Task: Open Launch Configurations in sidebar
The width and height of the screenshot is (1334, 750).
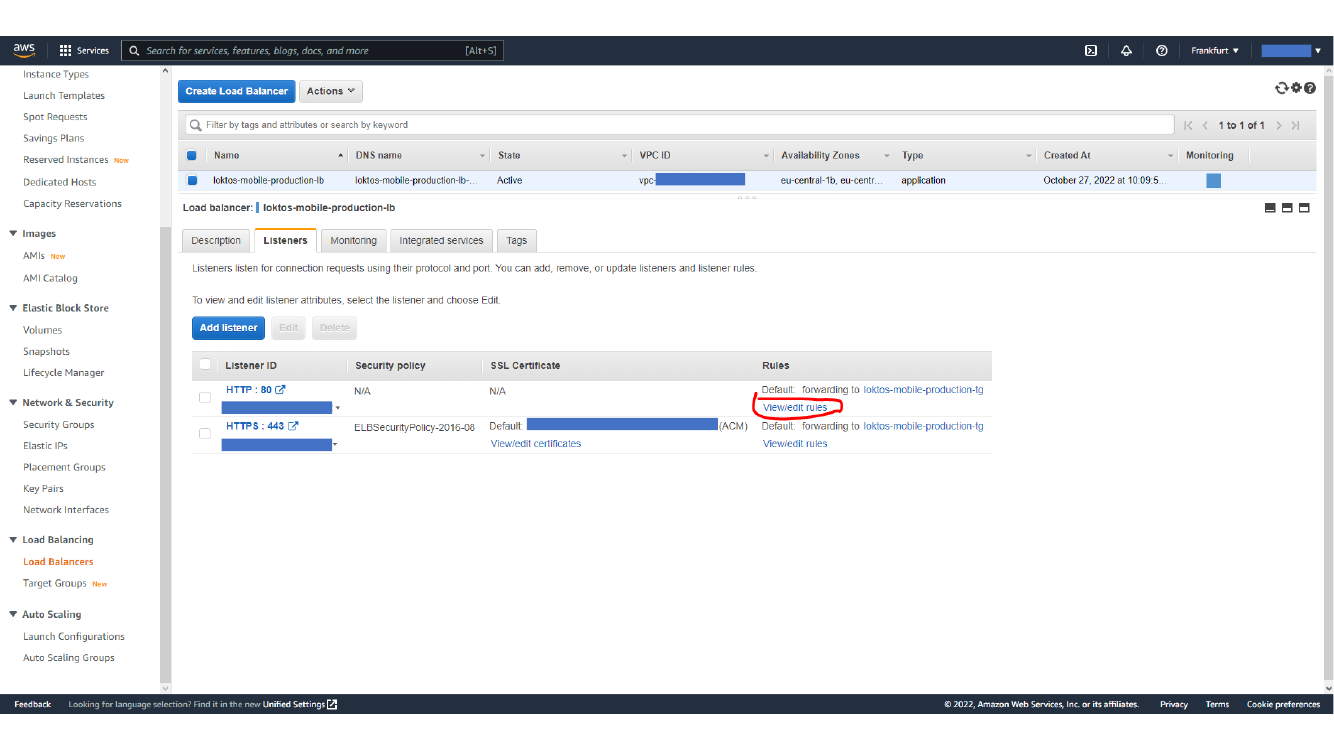Action: [x=74, y=637]
